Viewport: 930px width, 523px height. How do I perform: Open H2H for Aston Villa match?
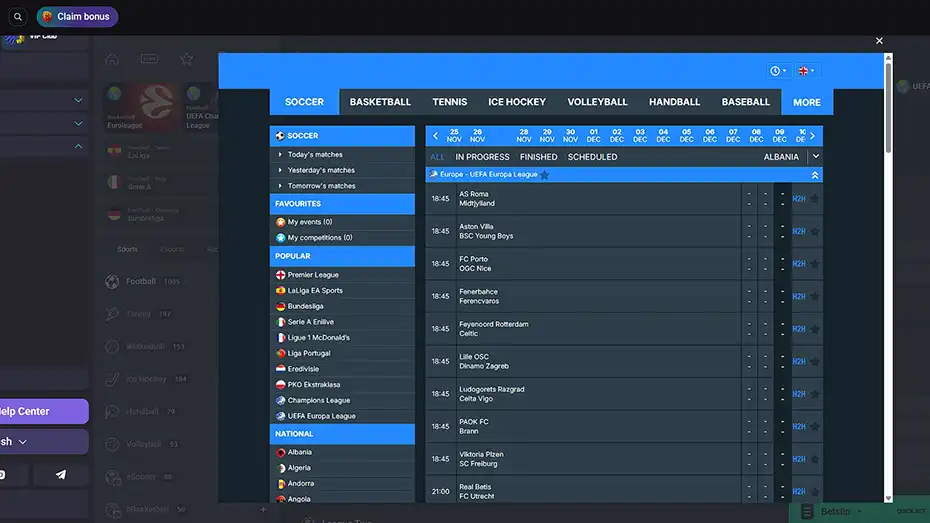click(799, 231)
